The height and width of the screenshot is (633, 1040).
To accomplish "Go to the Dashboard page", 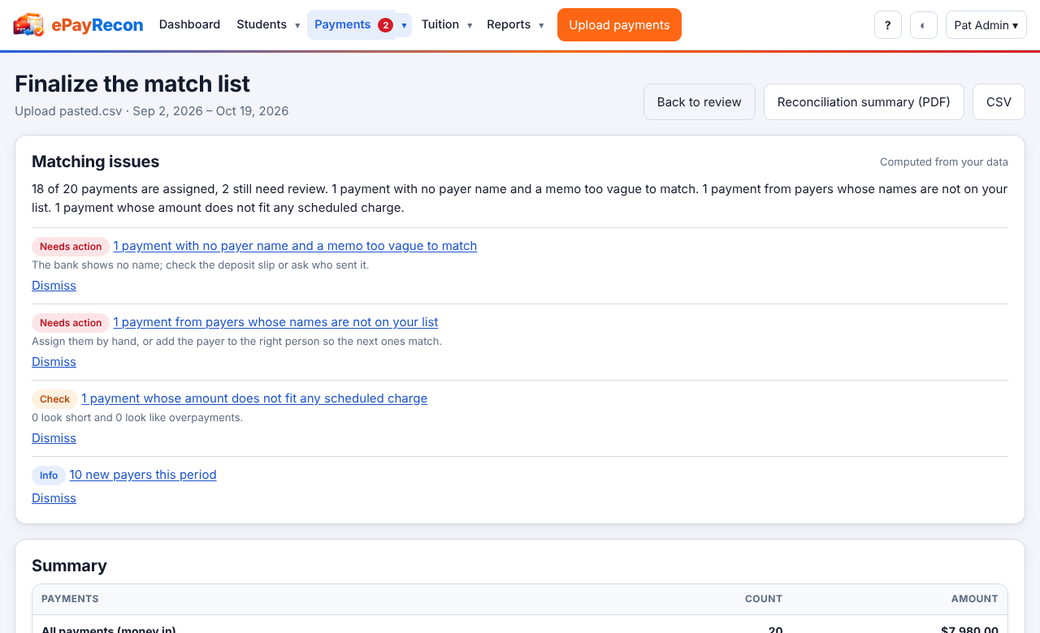I will [190, 25].
